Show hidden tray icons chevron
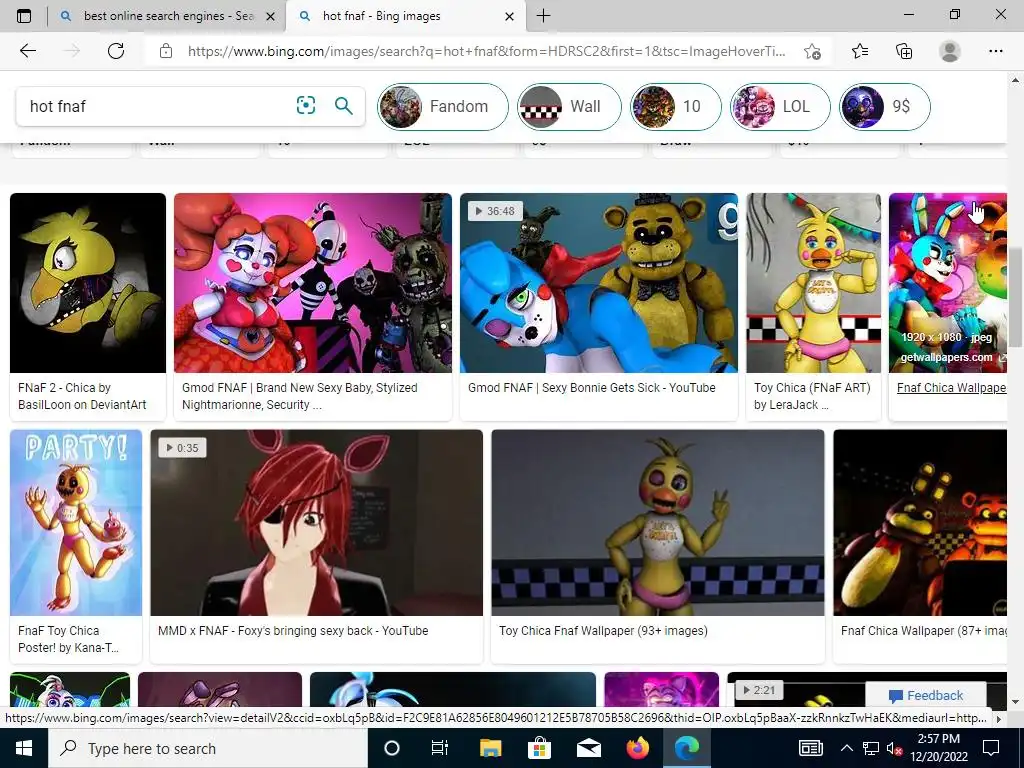The width and height of the screenshot is (1024, 768). click(846, 748)
